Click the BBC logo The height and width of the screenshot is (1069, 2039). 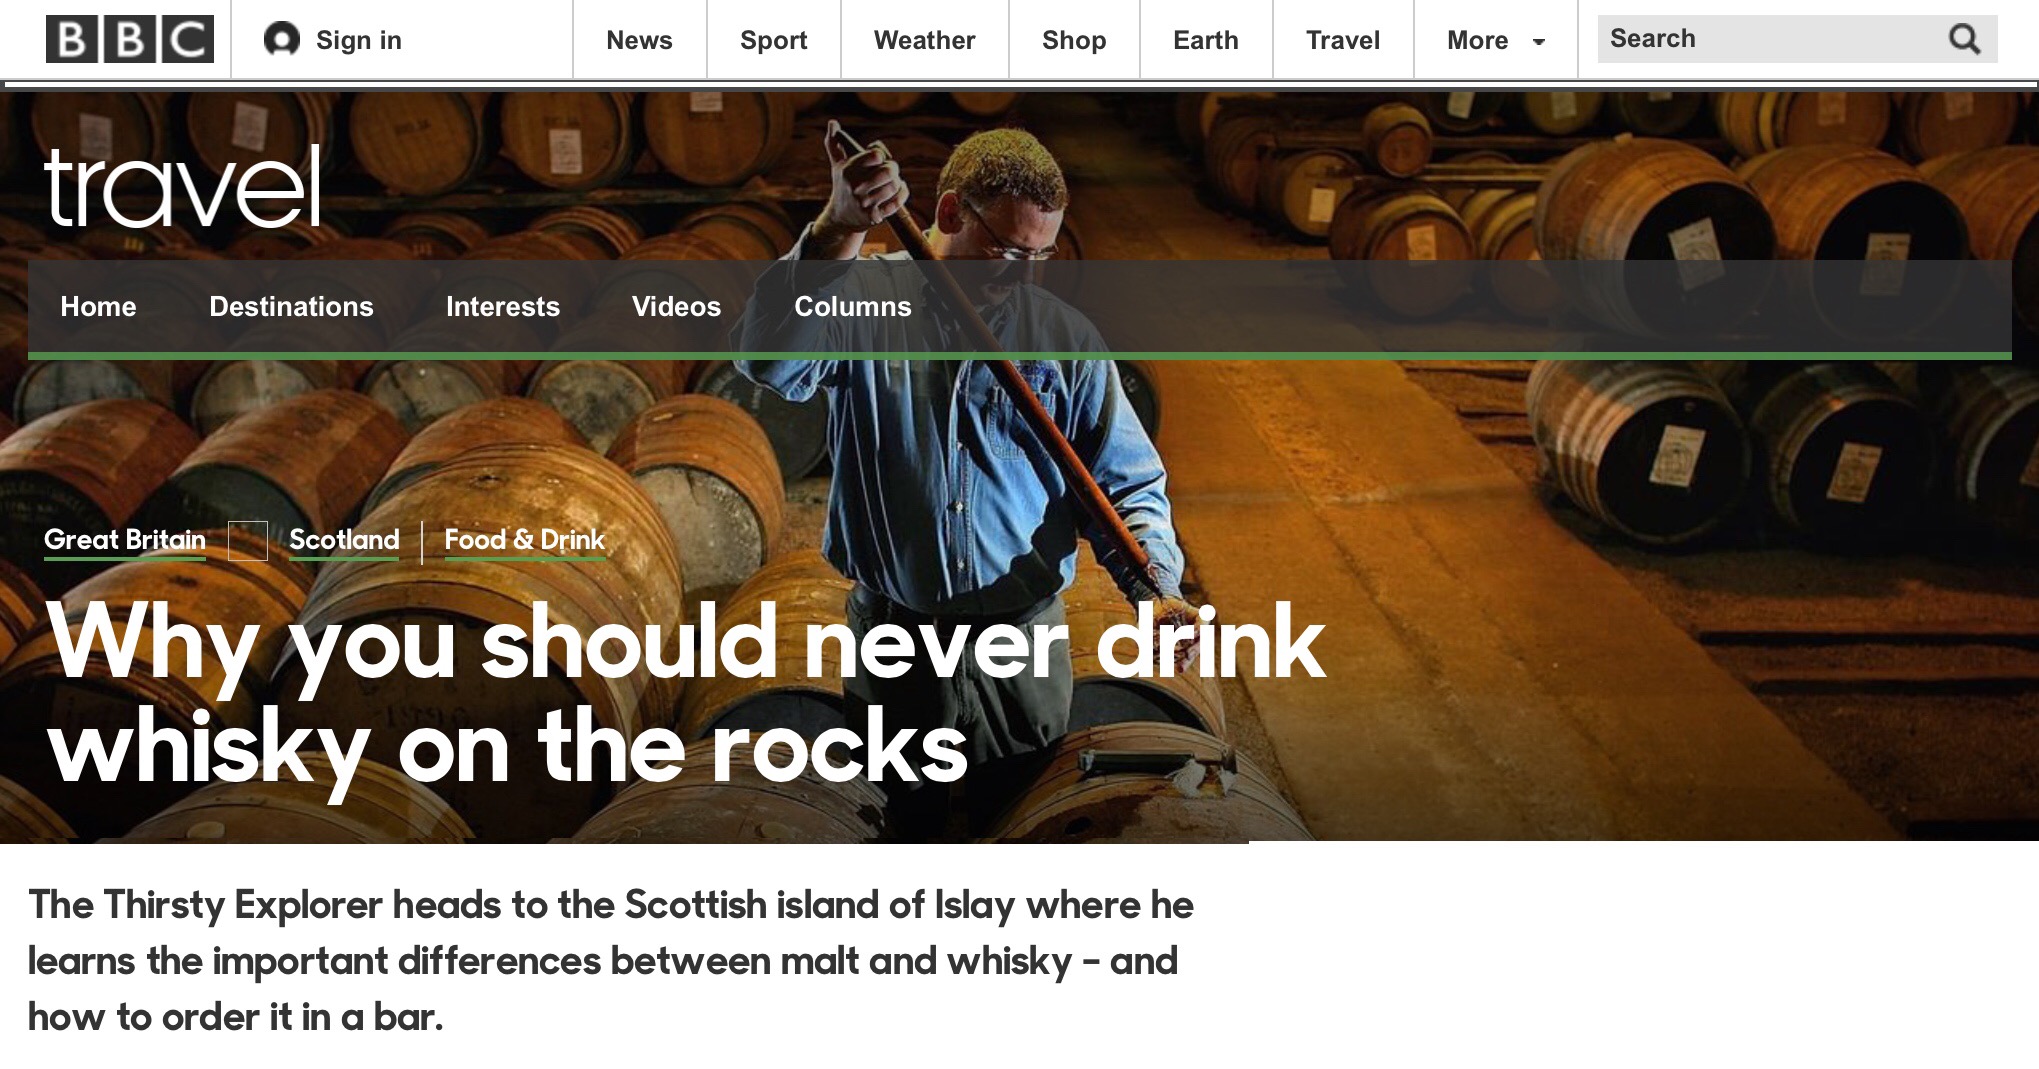pos(130,40)
